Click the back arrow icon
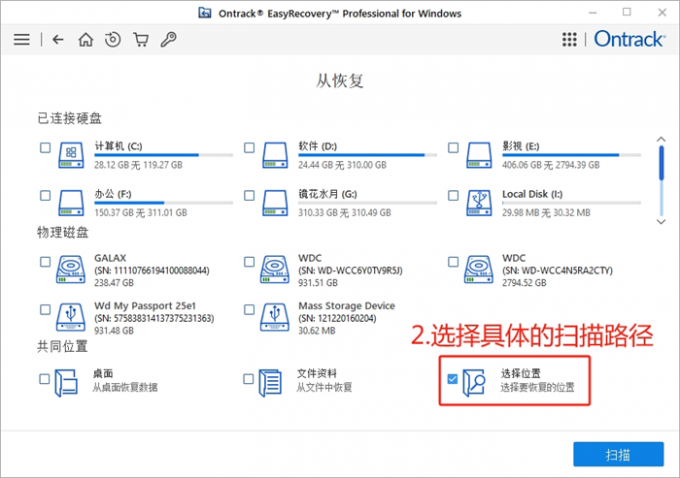 tap(58, 40)
